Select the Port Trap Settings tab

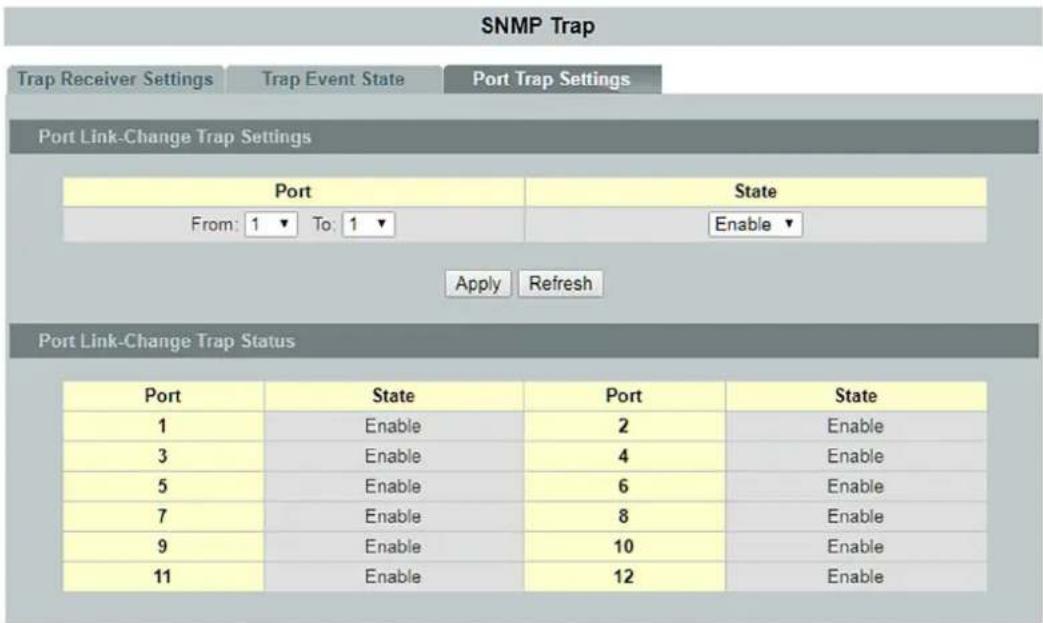click(551, 79)
